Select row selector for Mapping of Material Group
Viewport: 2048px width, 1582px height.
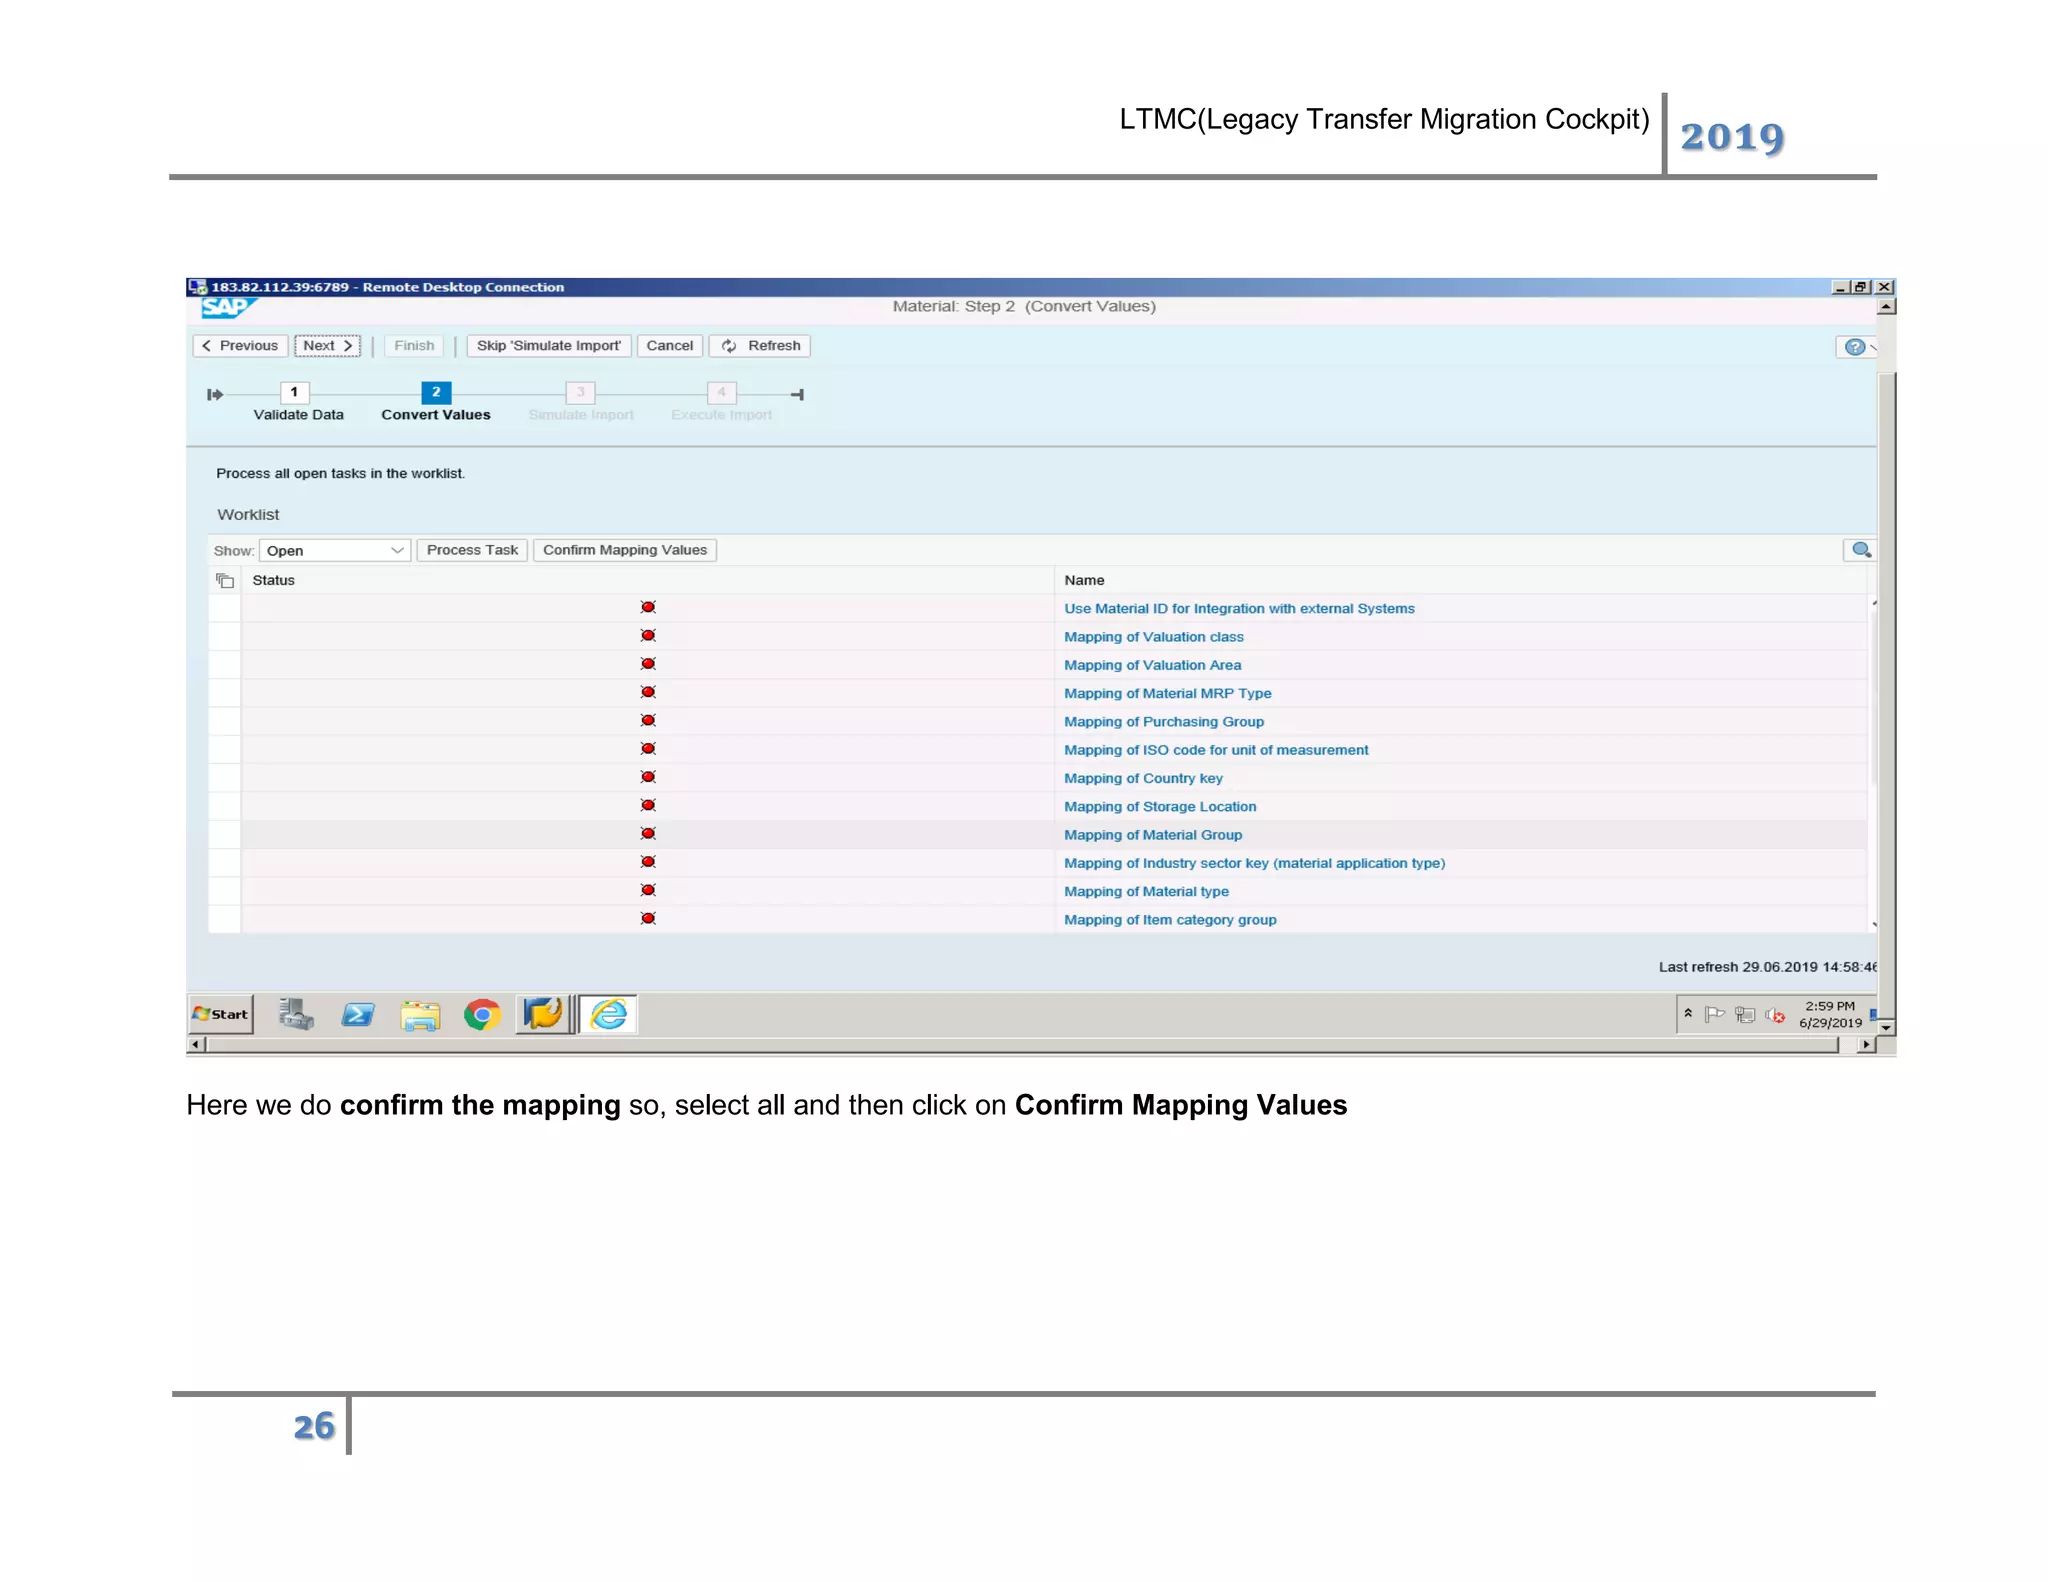tap(224, 835)
